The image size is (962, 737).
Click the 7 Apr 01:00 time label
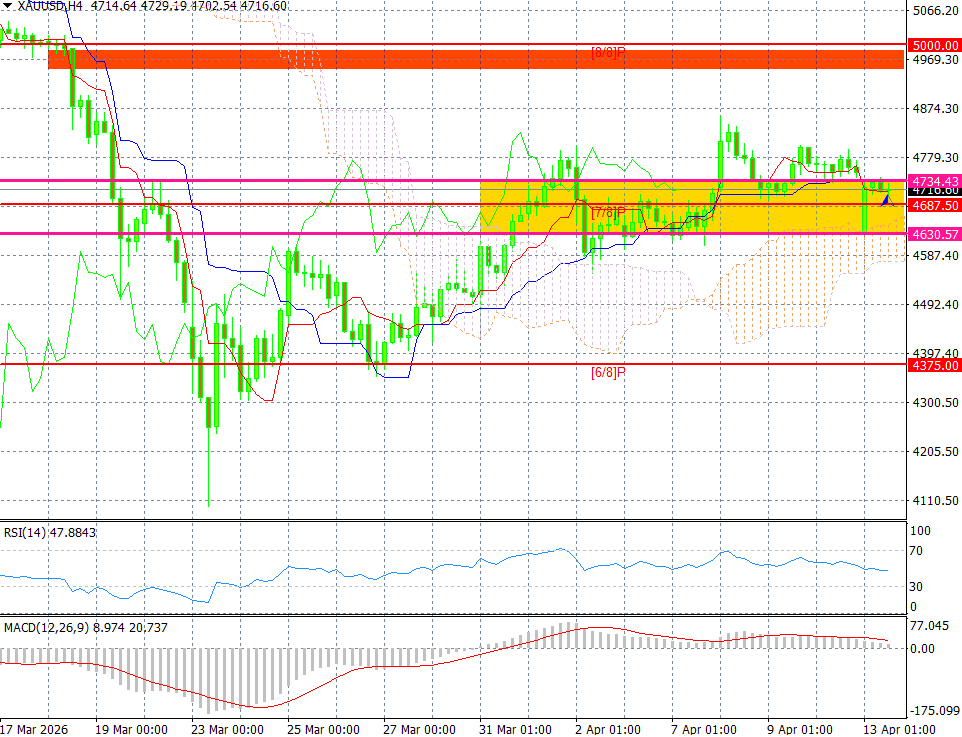705,730
